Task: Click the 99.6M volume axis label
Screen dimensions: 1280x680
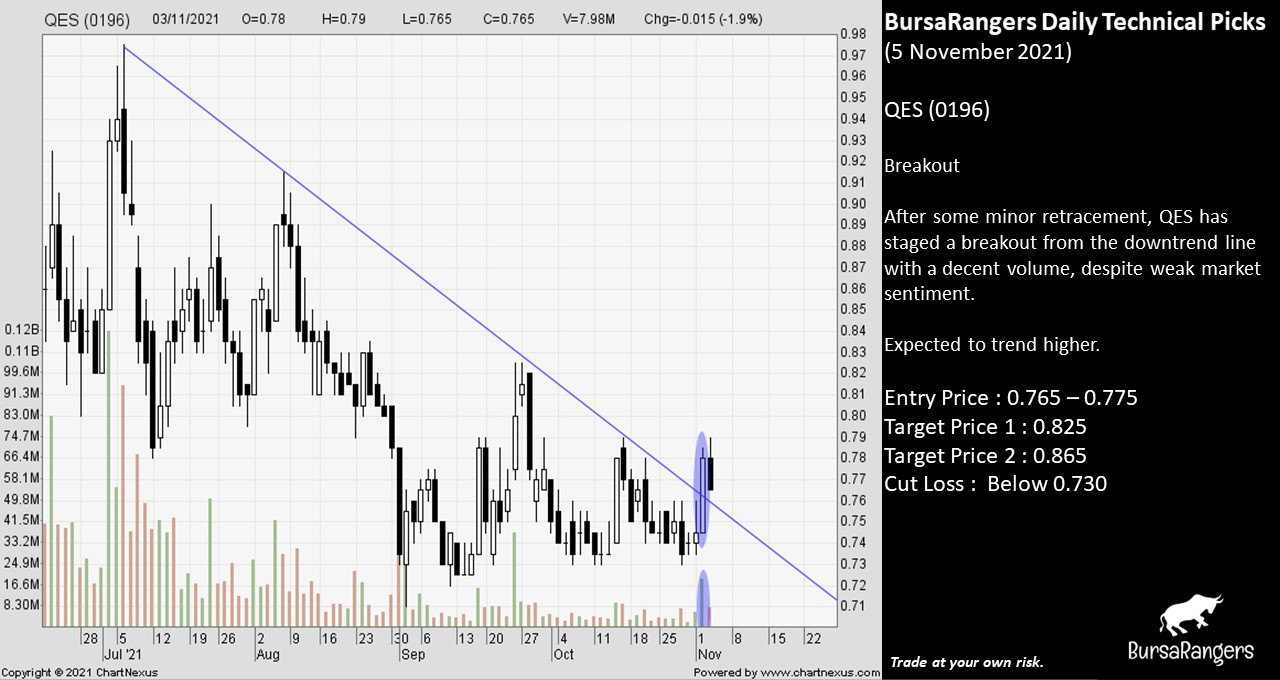Action: point(21,372)
